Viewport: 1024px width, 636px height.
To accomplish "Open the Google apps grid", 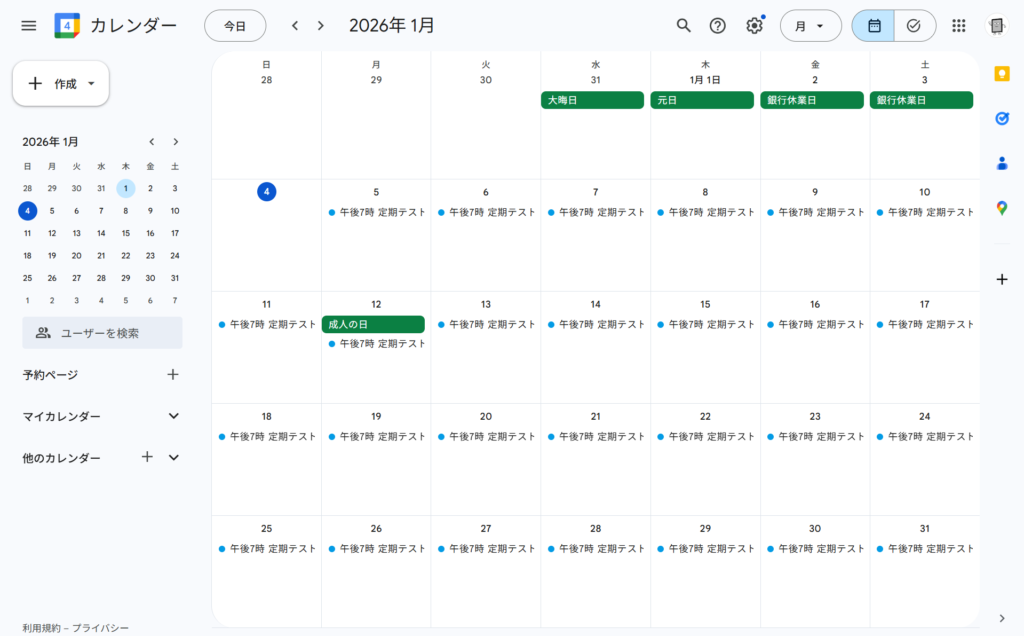I will point(959,25).
